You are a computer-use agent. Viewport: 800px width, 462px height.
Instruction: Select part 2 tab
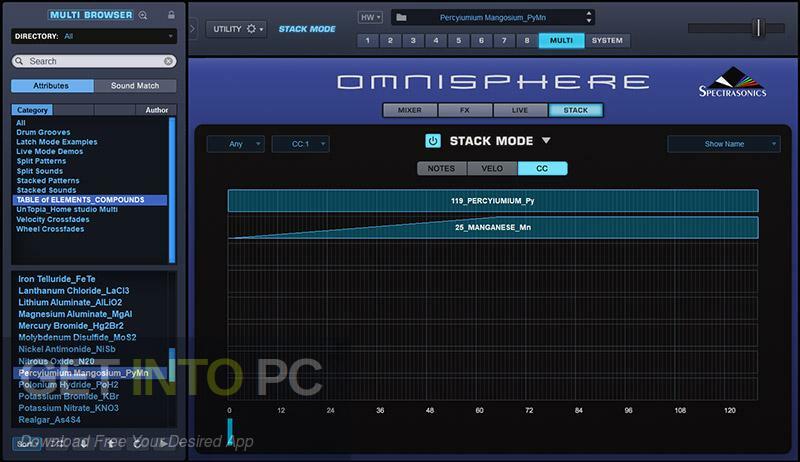(390, 40)
